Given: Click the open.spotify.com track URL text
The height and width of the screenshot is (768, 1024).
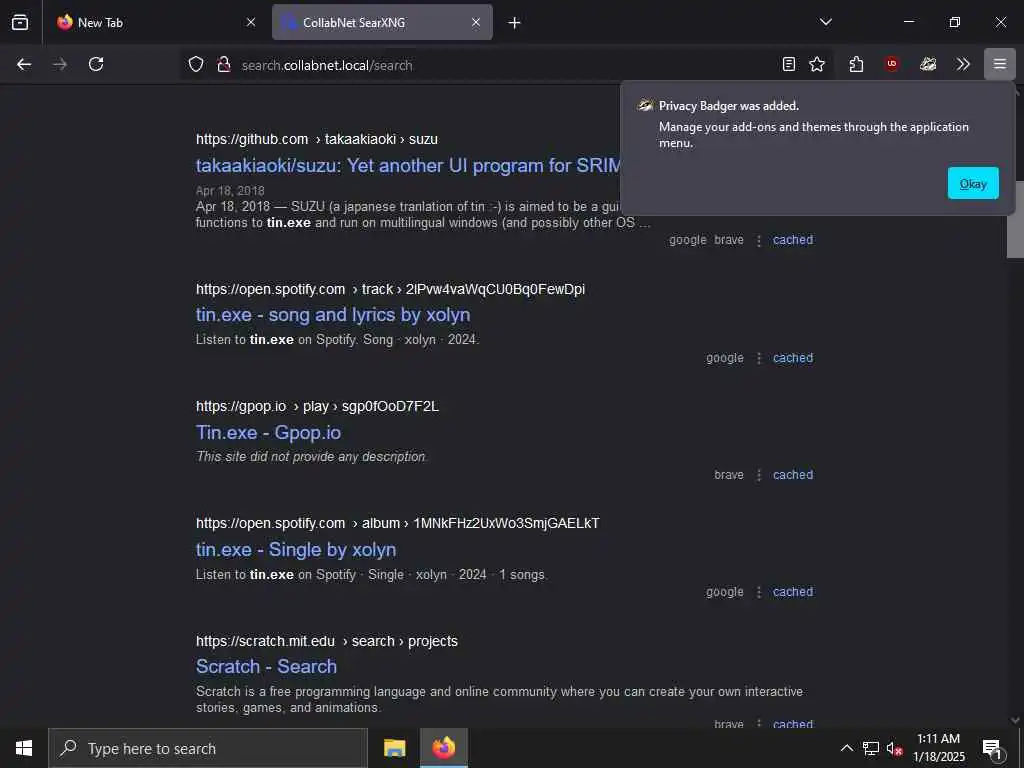Looking at the screenshot, I should click(390, 289).
